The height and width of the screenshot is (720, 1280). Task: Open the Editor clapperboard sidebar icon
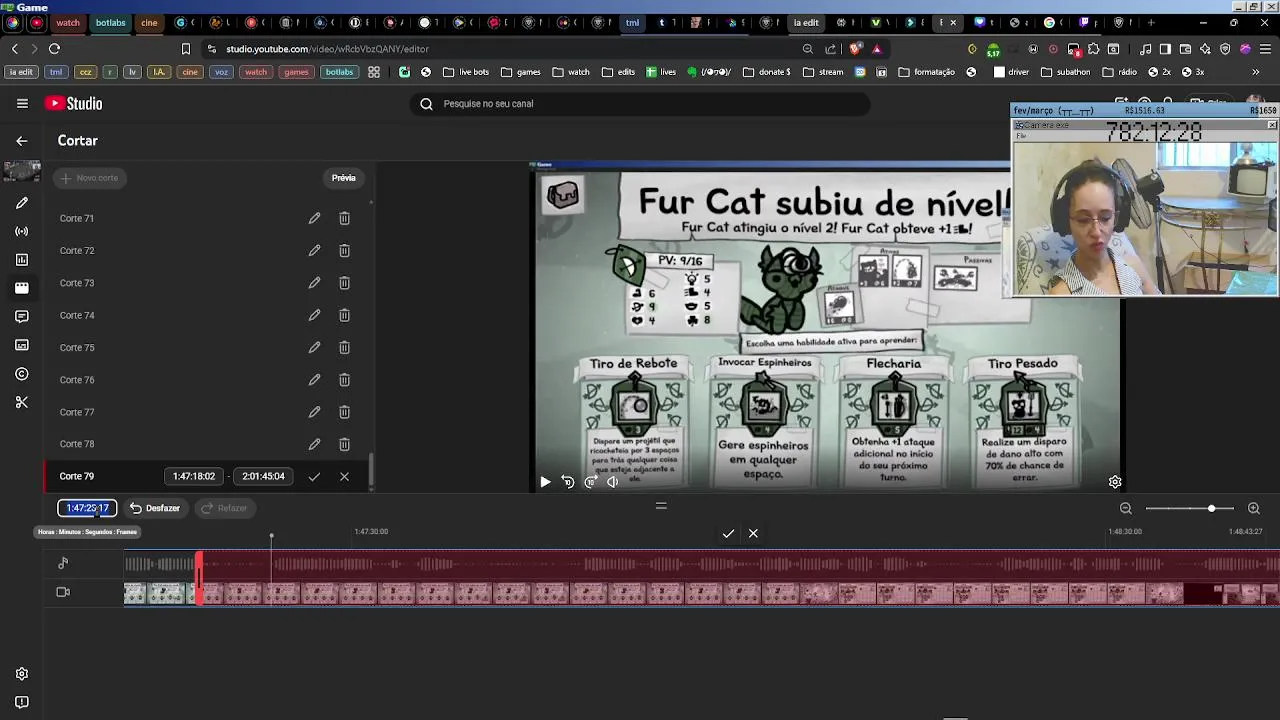coord(22,288)
